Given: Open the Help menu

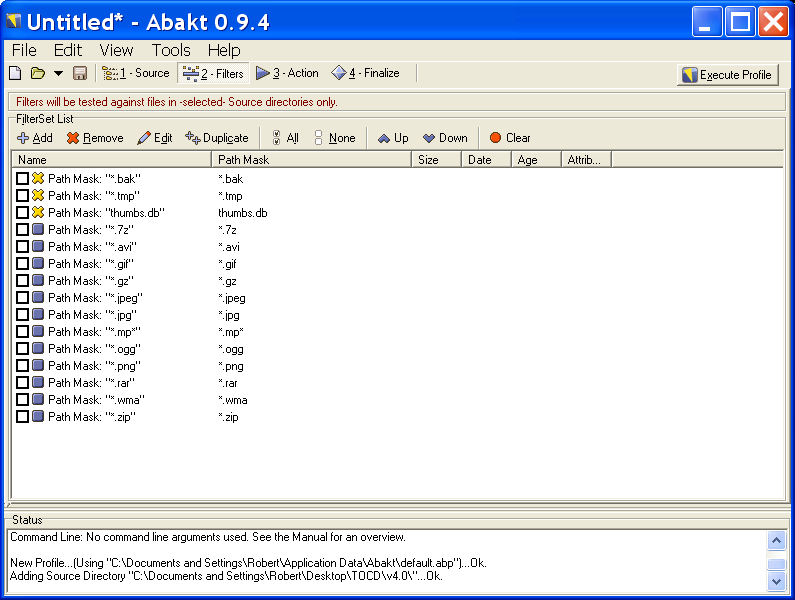Looking at the screenshot, I should tap(224, 50).
